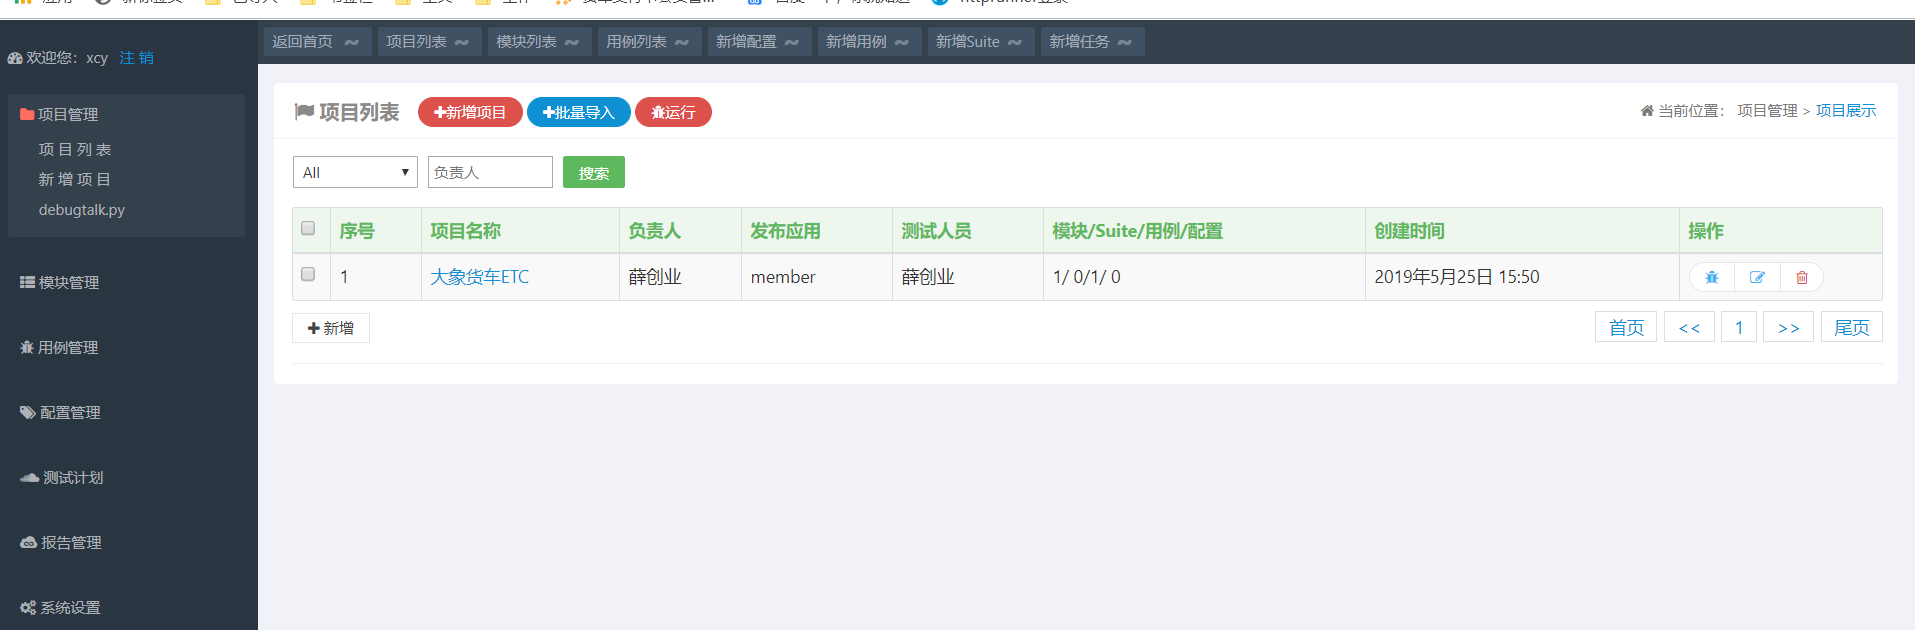This screenshot has width=1915, height=630.
Task: Go to 尾页 last page
Action: [x=1852, y=327]
